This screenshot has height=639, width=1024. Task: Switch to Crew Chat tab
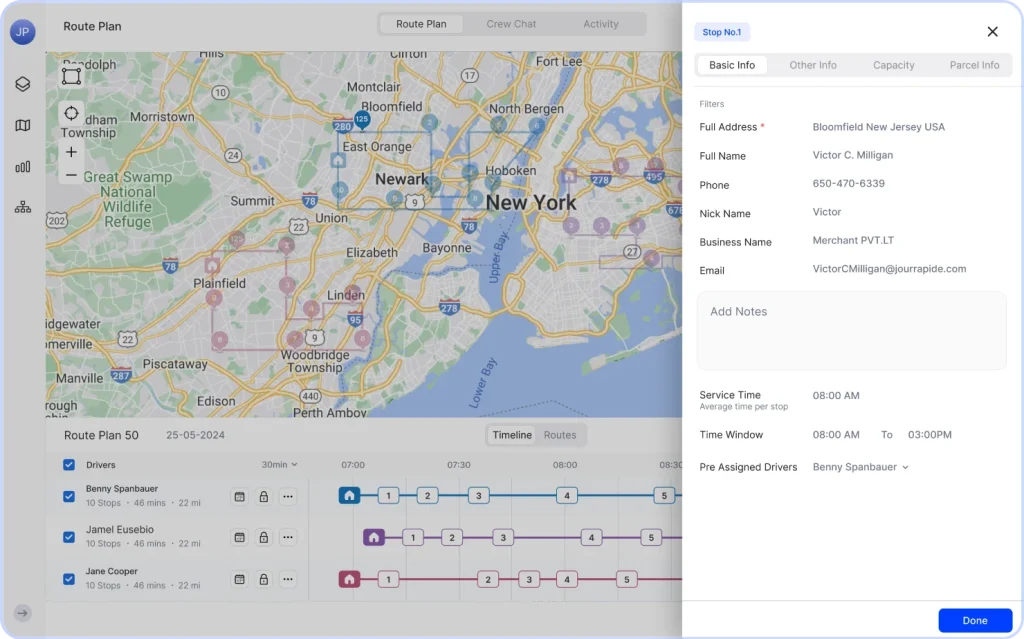coord(511,24)
